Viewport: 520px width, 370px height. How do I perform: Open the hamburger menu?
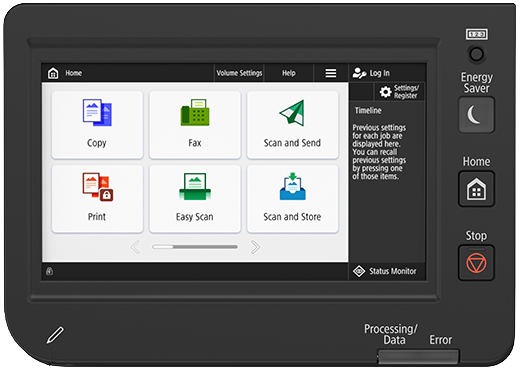coord(331,73)
